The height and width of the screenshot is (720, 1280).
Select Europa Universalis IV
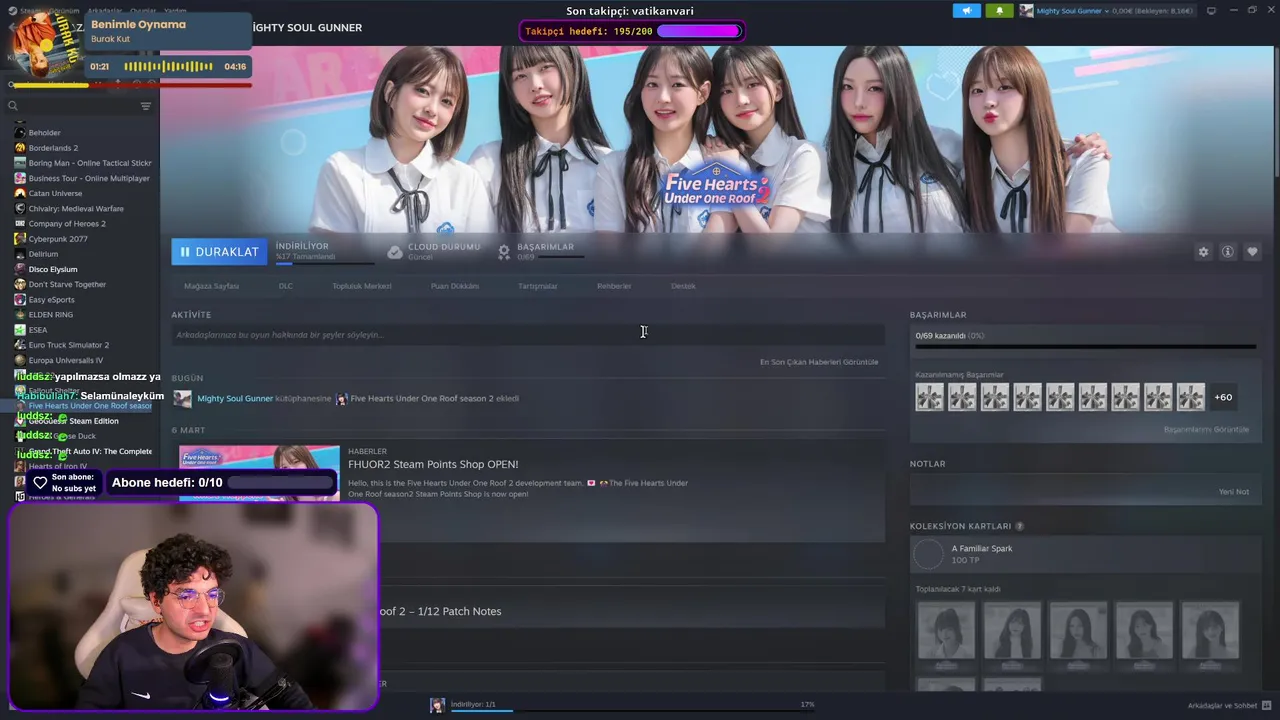click(x=66, y=360)
